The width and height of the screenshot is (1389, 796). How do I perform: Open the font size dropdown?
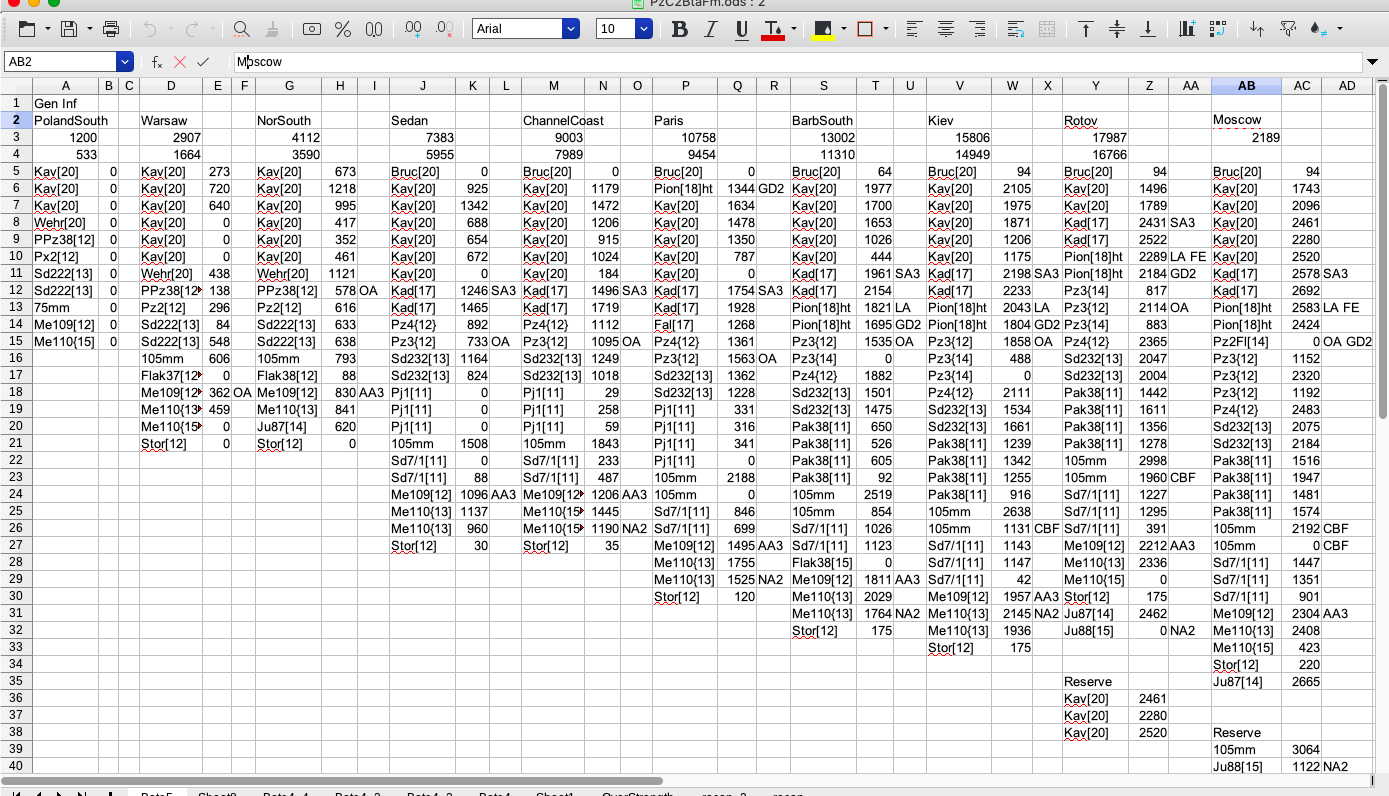click(x=643, y=29)
